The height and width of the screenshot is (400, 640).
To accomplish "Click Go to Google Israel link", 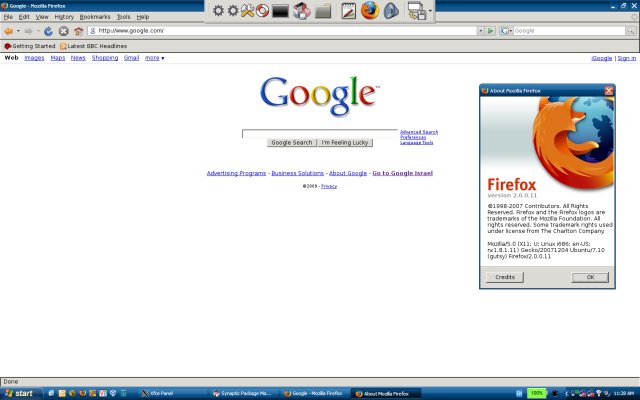I will click(x=402, y=173).
